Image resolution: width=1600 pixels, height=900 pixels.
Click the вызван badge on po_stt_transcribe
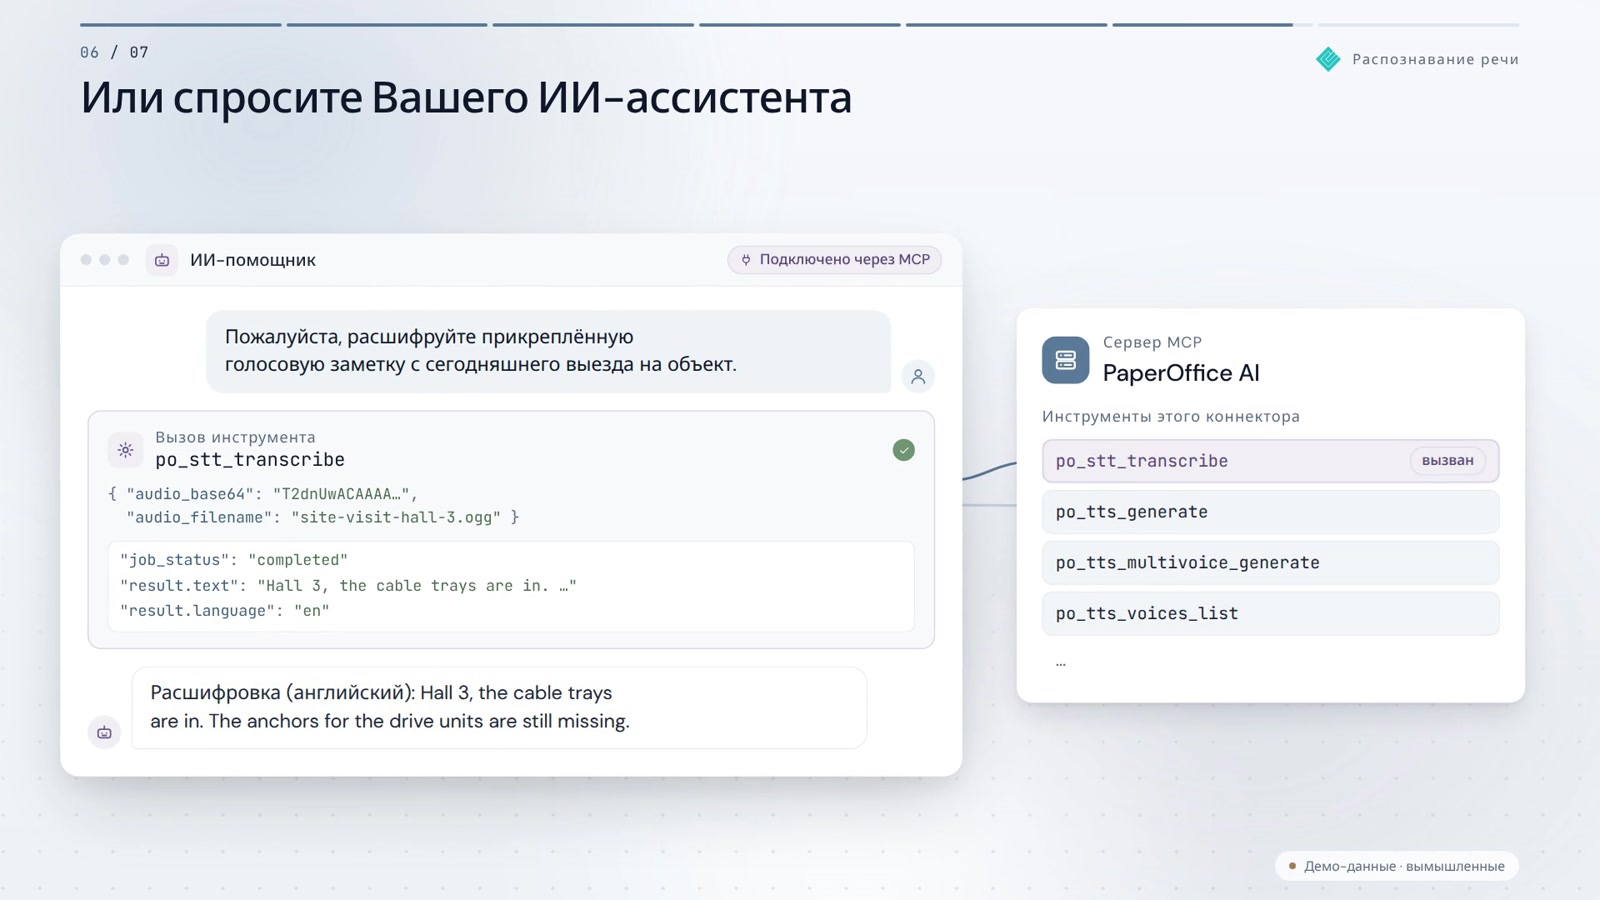click(x=1447, y=461)
